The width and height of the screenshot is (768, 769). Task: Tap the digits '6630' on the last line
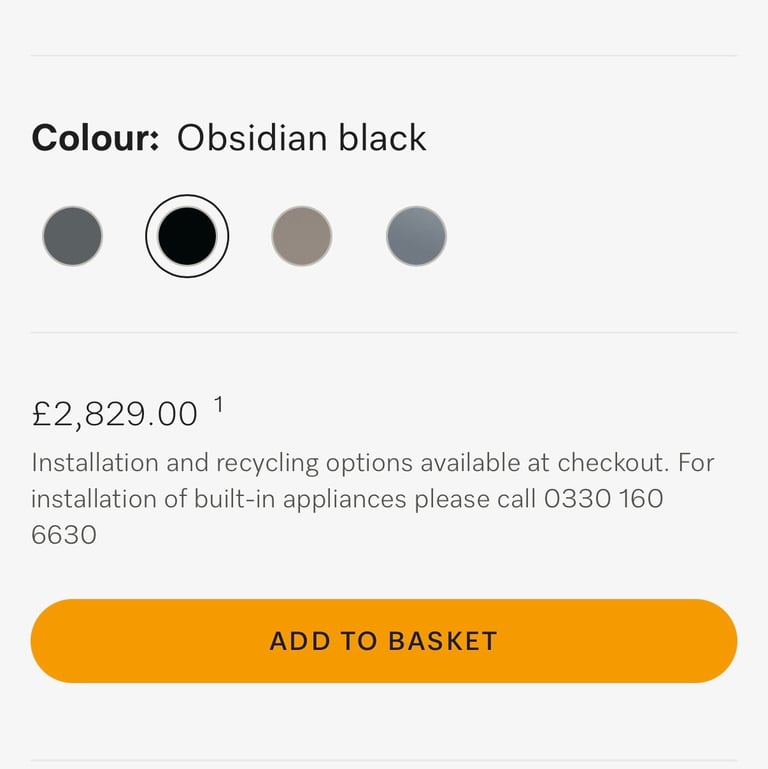point(64,535)
